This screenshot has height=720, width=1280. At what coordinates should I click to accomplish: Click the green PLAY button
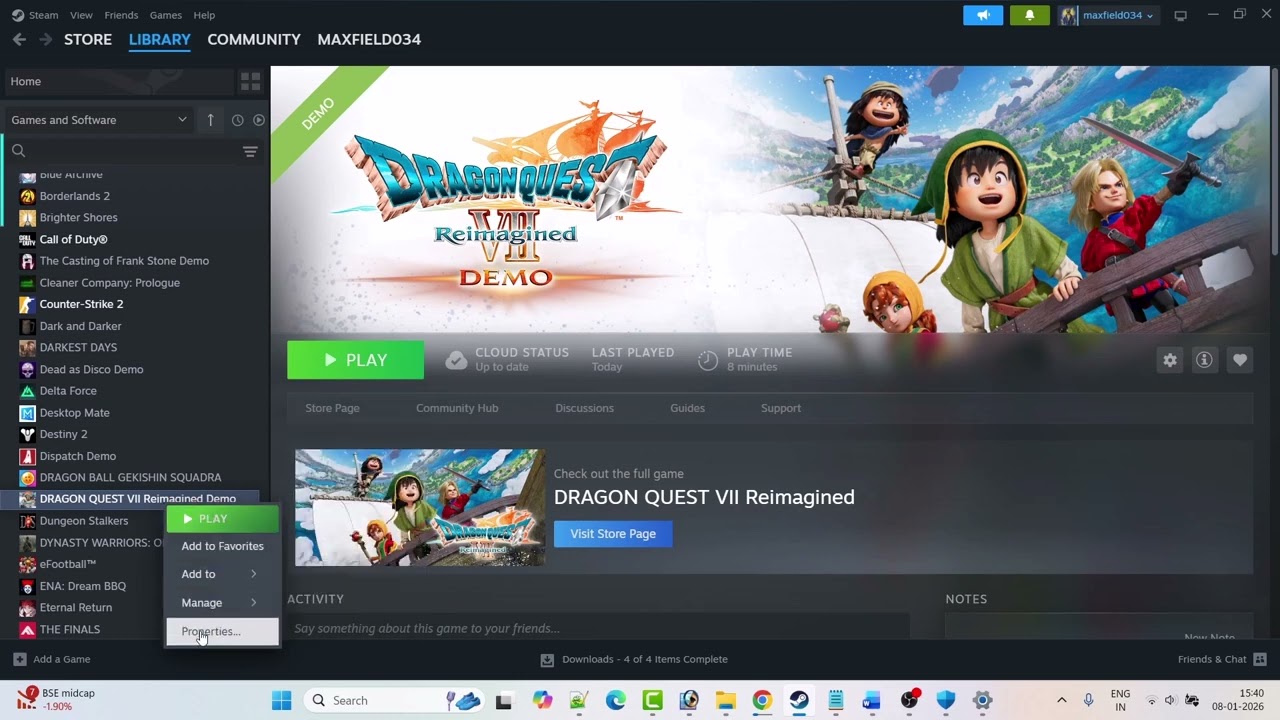(x=355, y=360)
